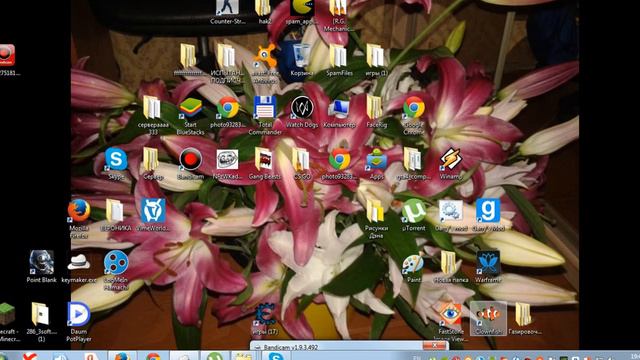Launch FastStone Image Viewer
This screenshot has width=640, height=360.
[451, 322]
